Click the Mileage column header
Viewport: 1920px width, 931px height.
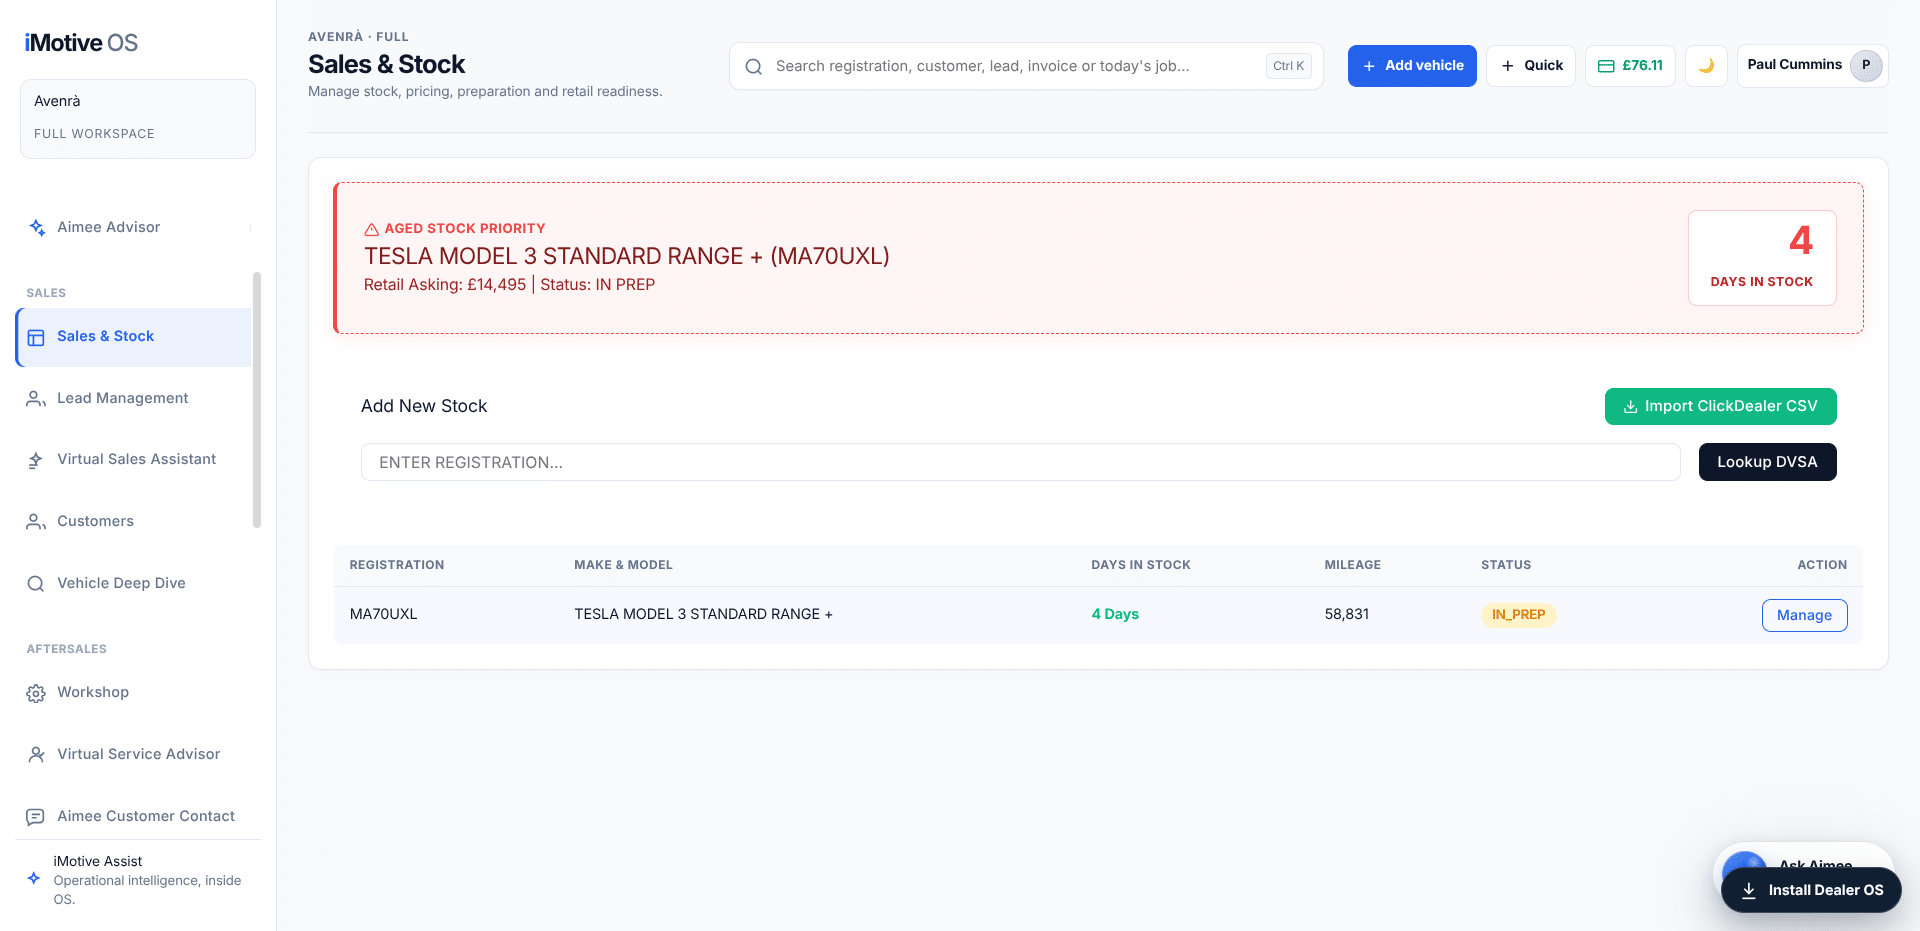(1353, 565)
